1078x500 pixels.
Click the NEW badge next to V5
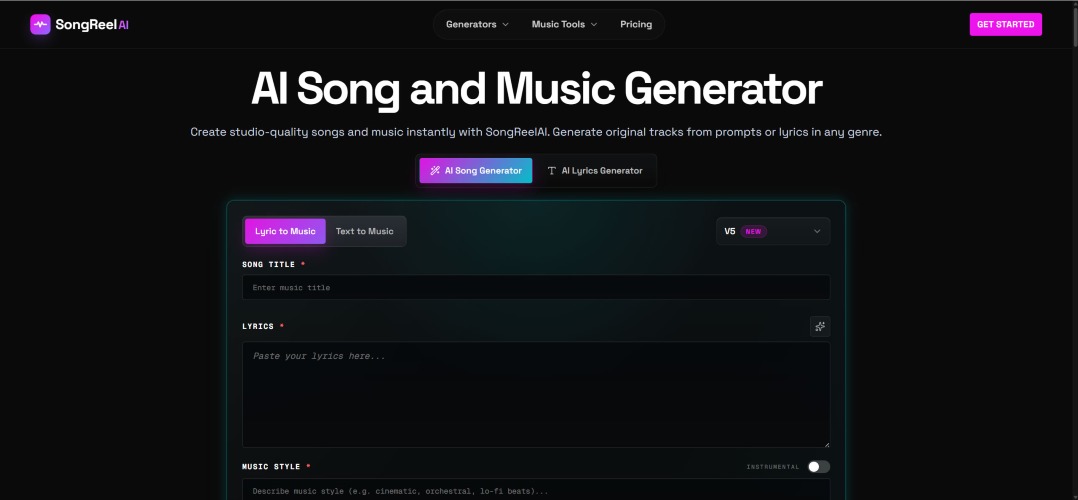[754, 232]
